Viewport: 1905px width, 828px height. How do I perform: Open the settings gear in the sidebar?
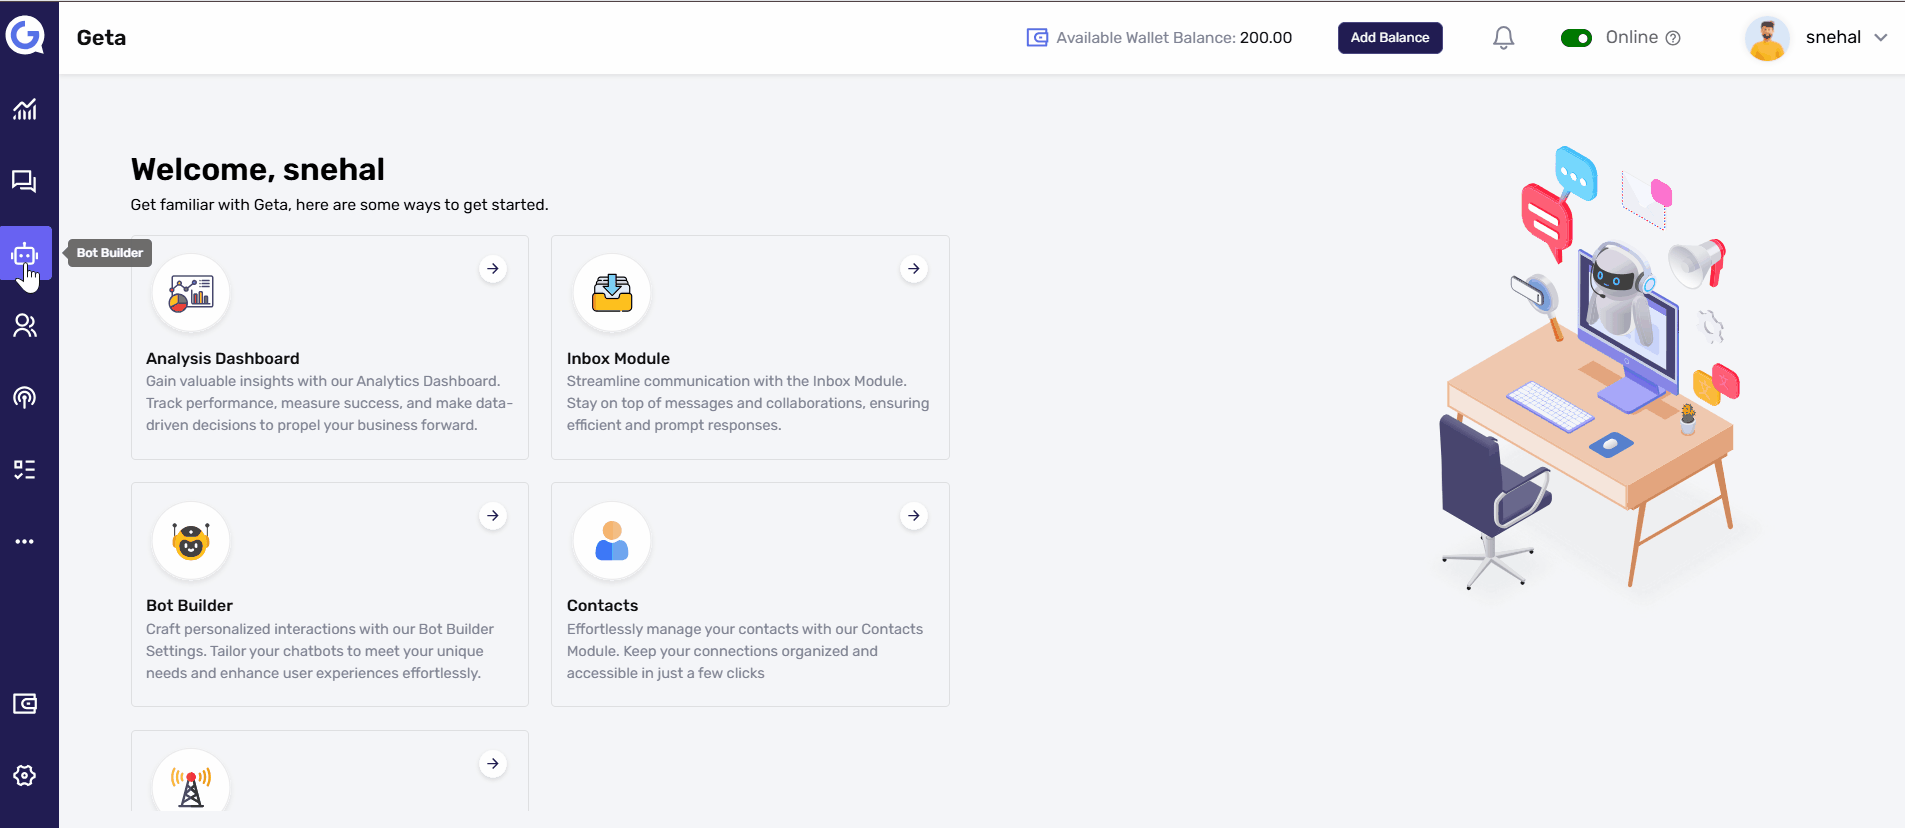click(x=25, y=776)
